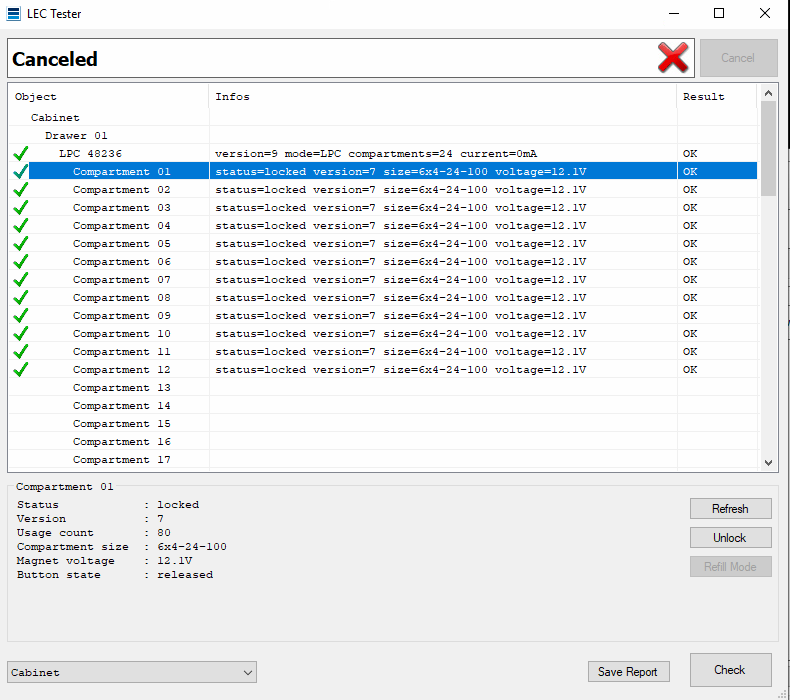Screen dimensions: 790x700
Task: Click the Usage count value 80
Action: 164,533
